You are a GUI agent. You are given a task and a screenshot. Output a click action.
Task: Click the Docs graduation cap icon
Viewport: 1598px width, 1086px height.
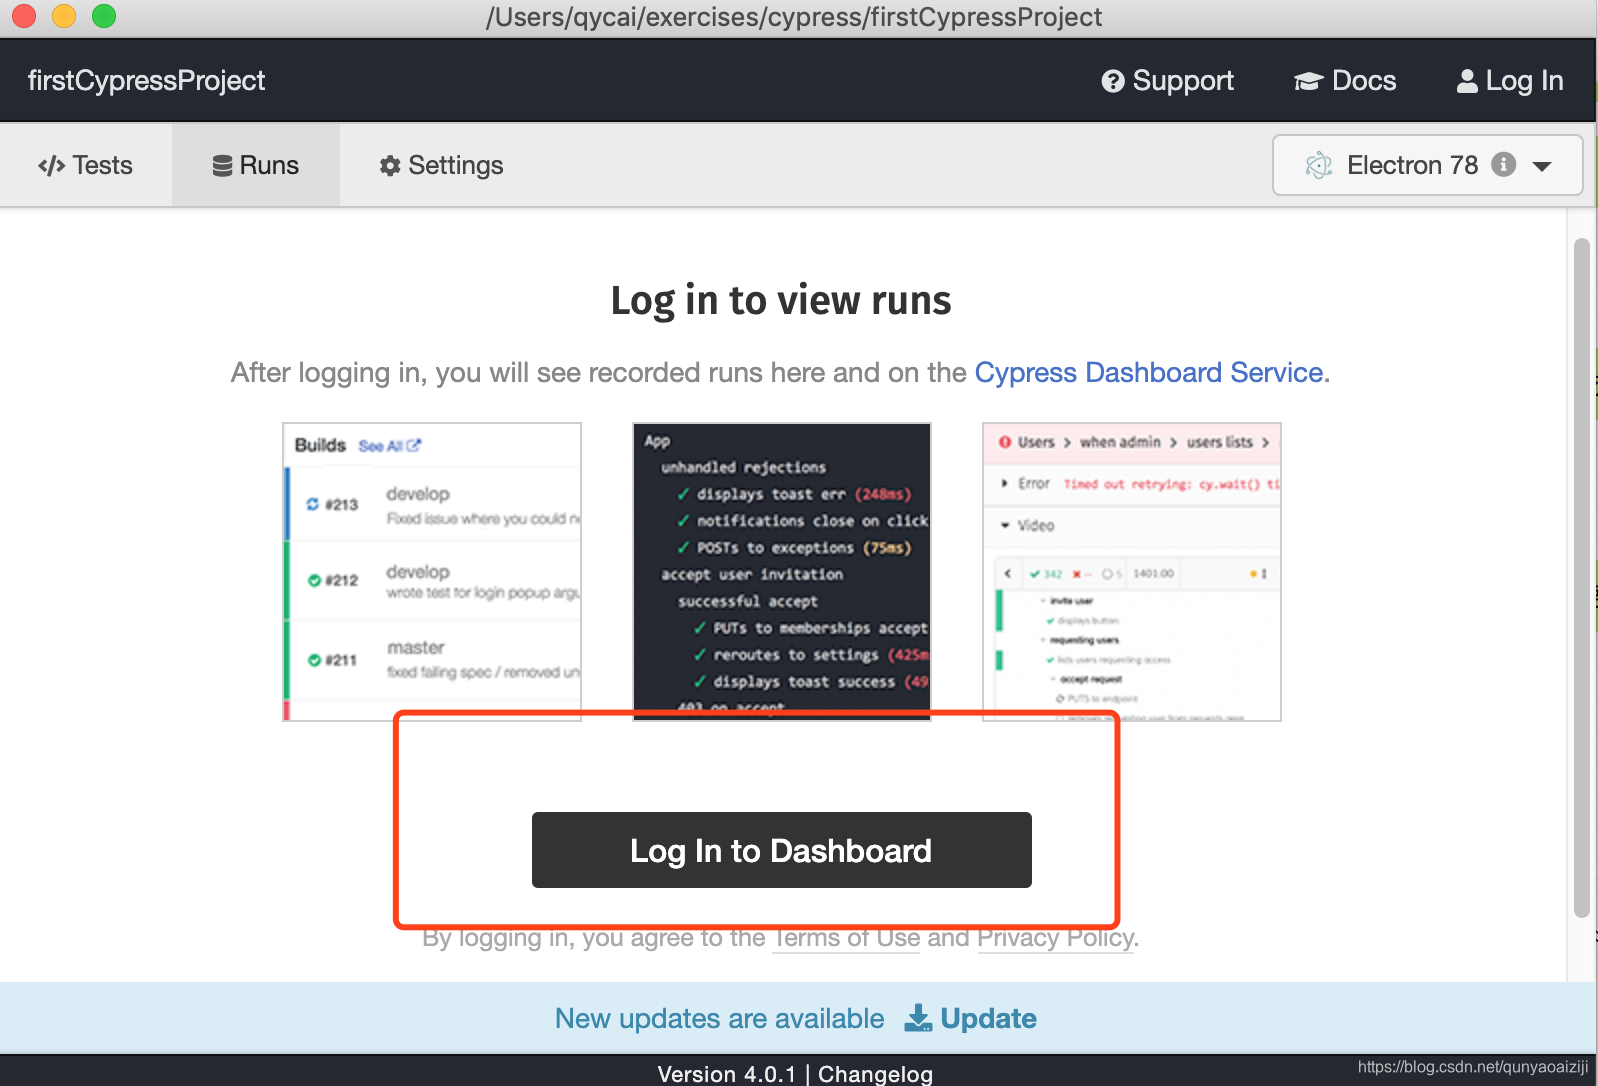click(x=1308, y=81)
